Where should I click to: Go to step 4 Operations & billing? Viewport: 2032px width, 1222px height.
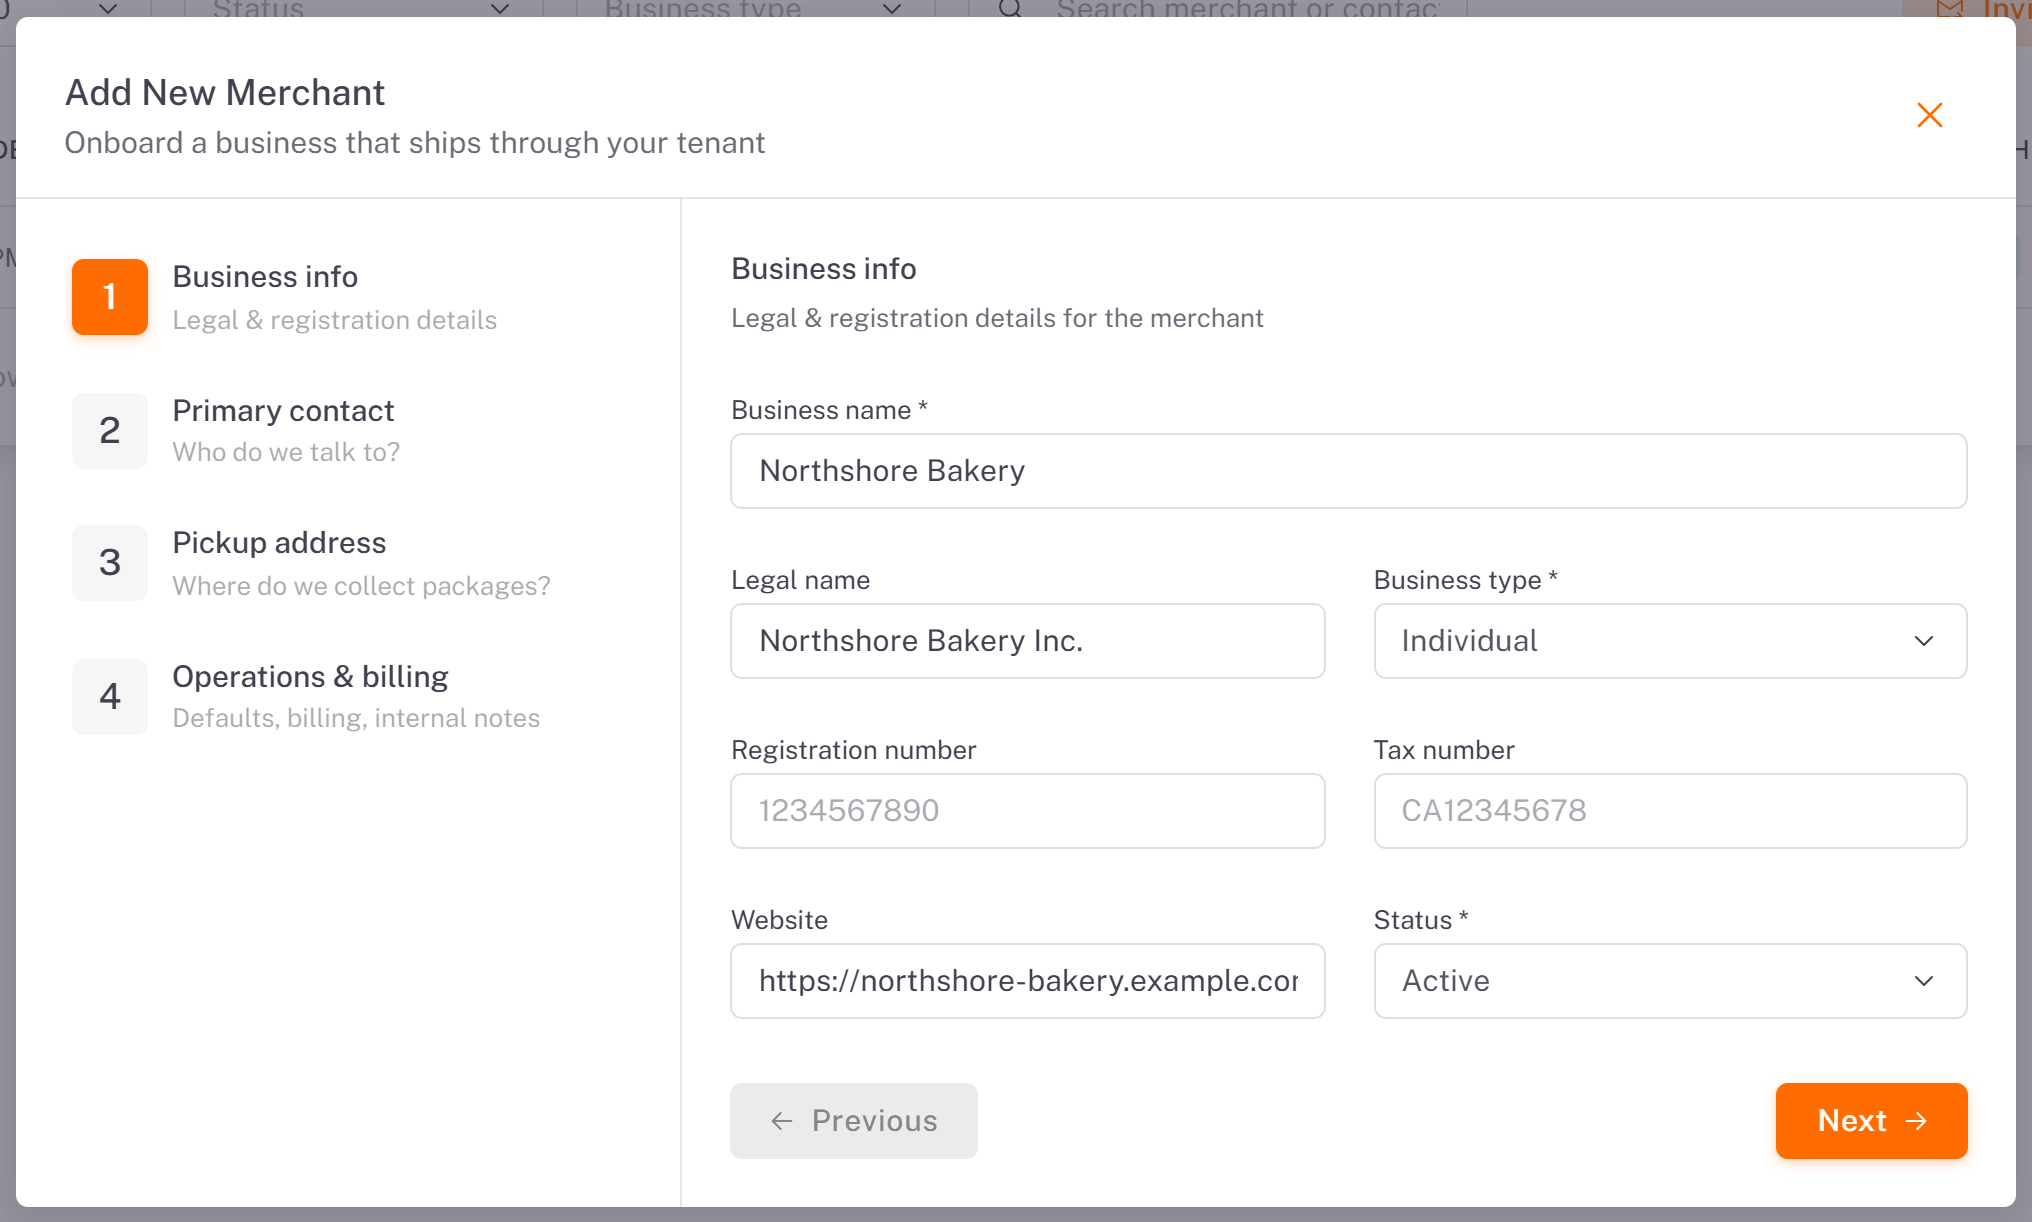click(x=306, y=697)
